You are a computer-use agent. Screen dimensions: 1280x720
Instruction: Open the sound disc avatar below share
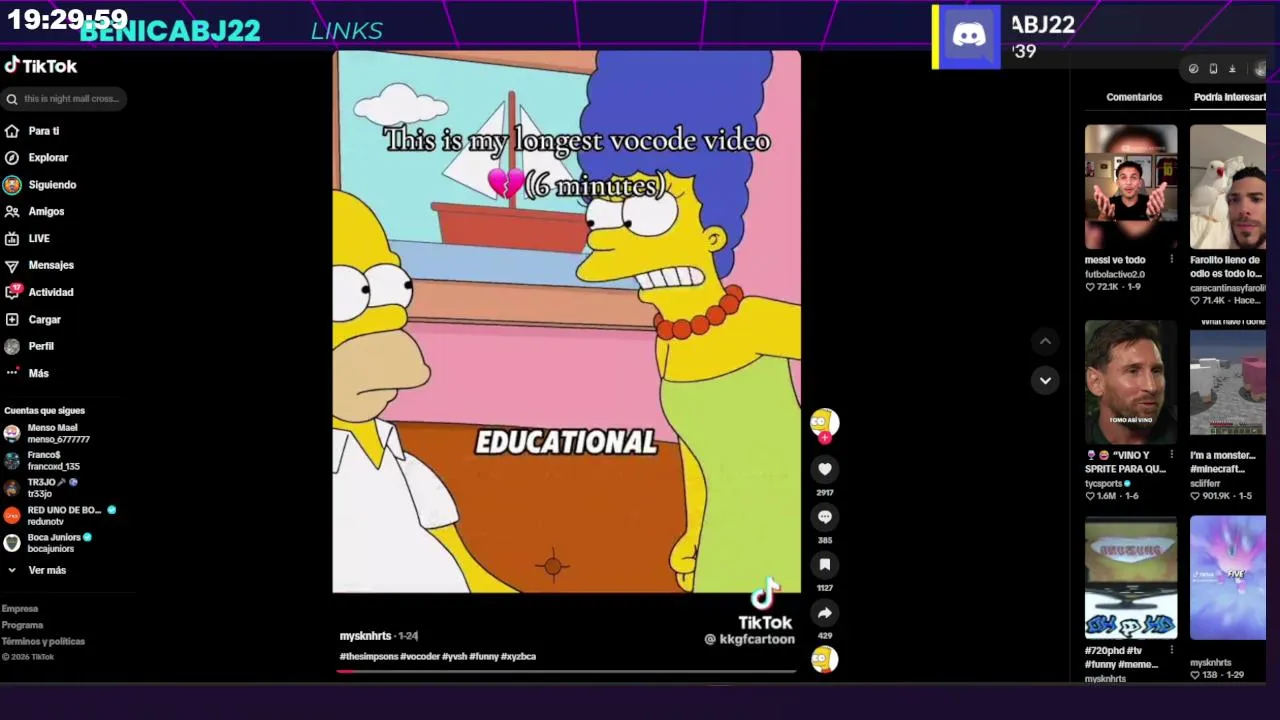[824, 659]
